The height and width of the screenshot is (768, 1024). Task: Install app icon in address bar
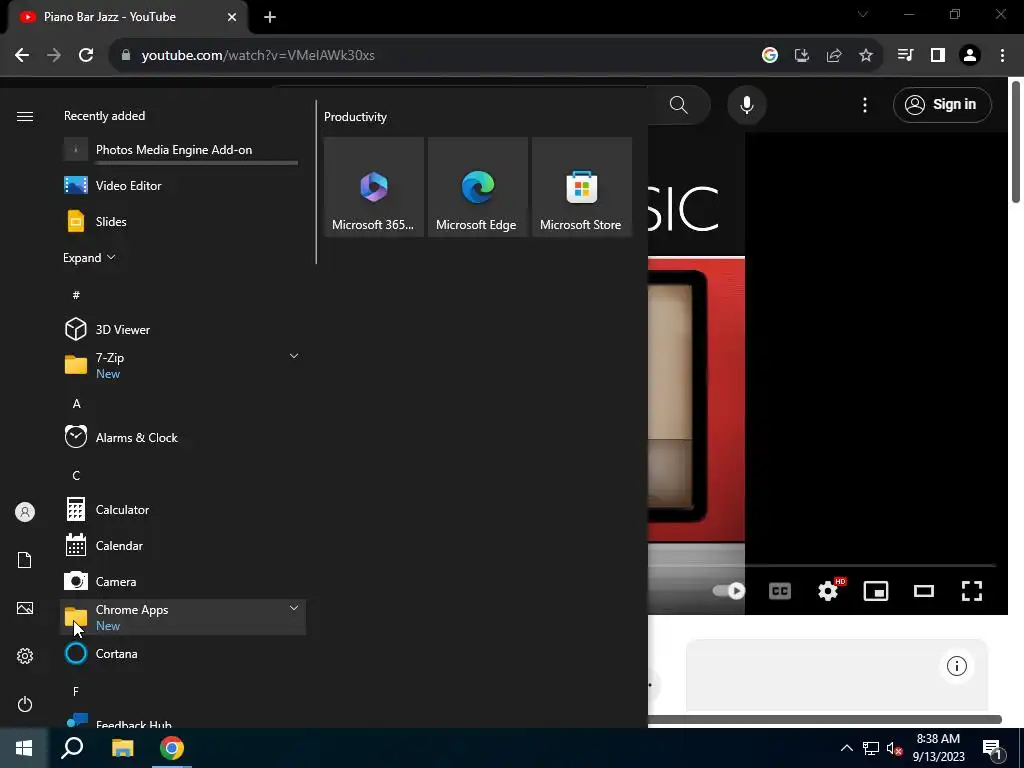pos(802,55)
